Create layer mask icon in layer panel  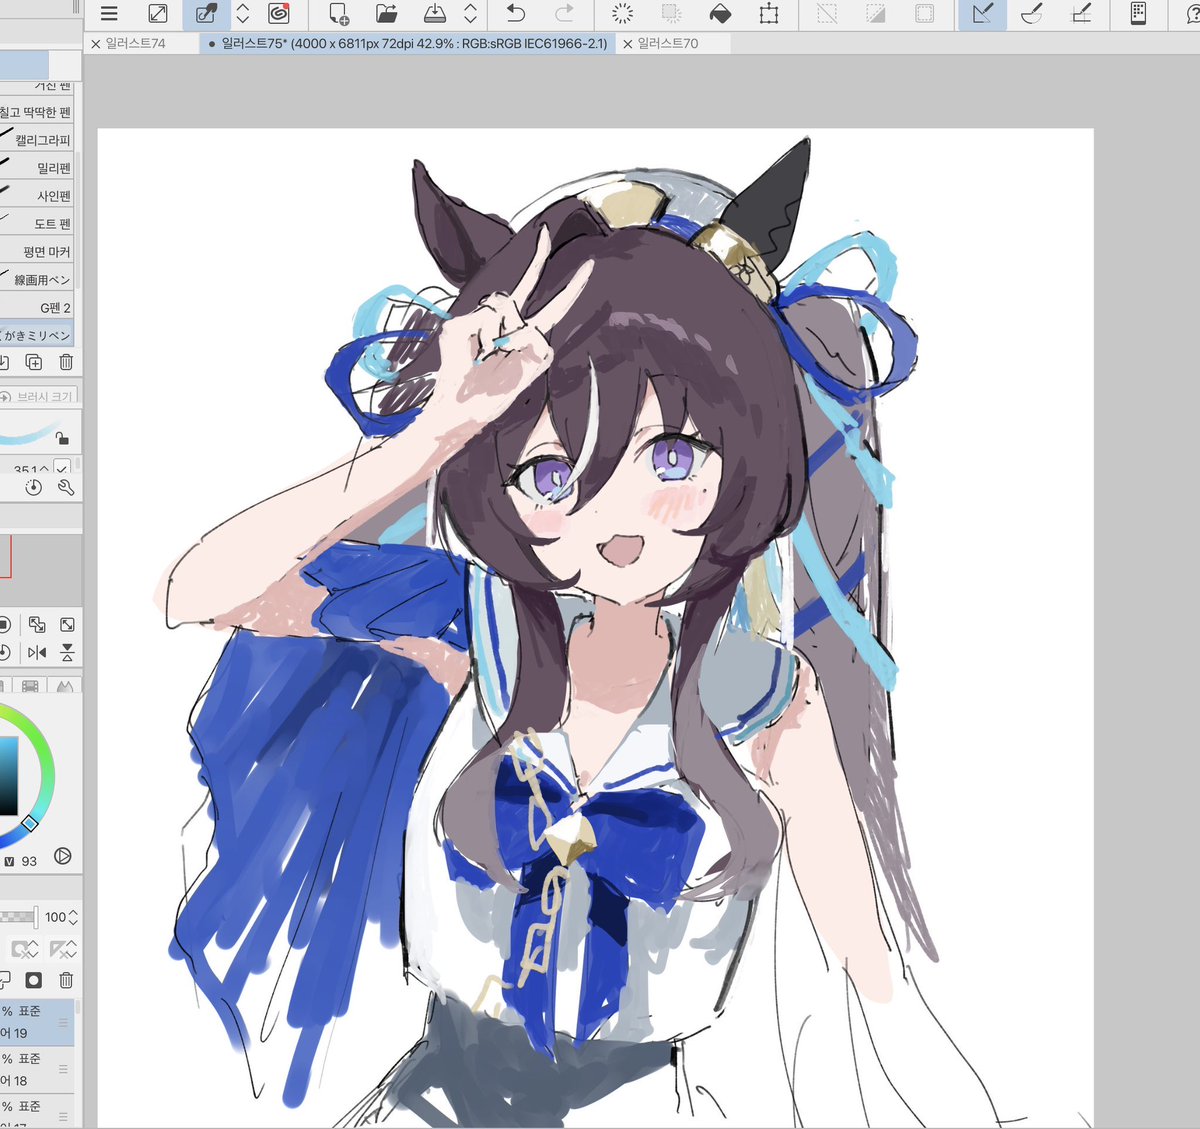[x=34, y=980]
